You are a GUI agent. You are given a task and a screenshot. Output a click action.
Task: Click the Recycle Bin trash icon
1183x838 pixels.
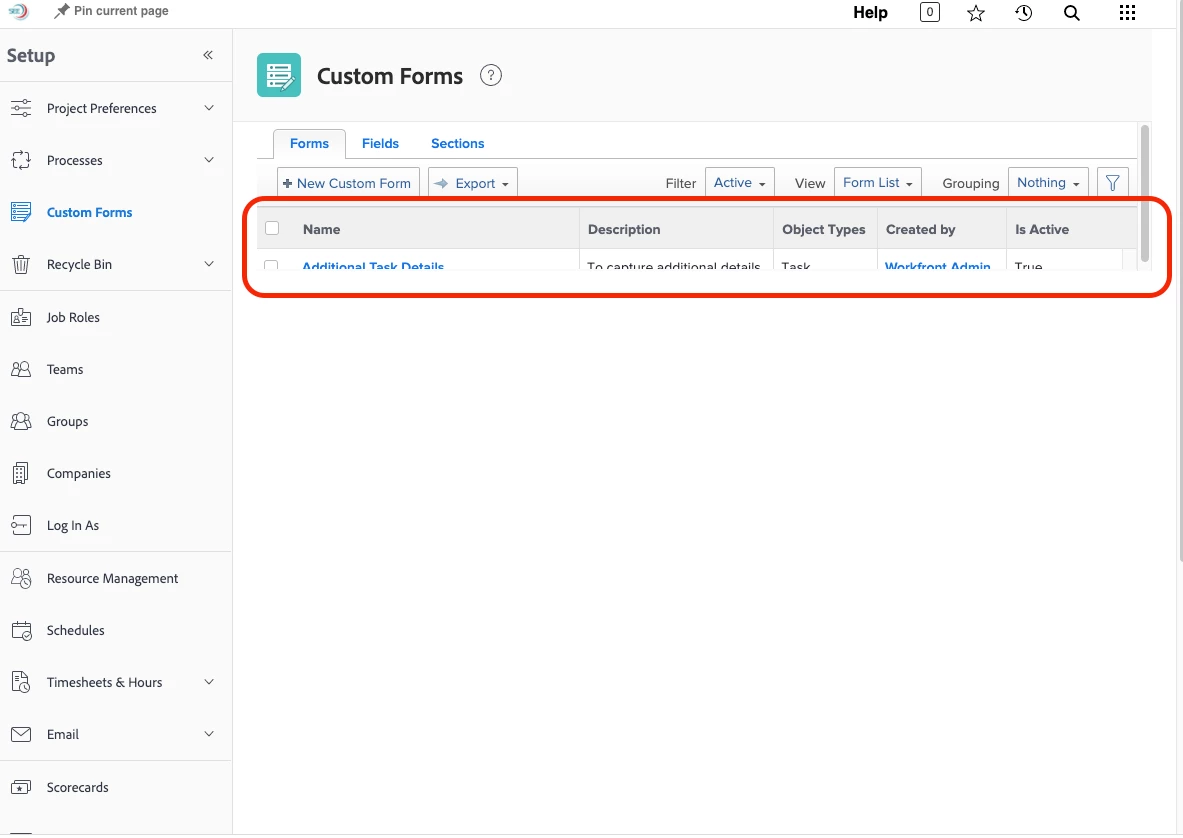point(21,265)
